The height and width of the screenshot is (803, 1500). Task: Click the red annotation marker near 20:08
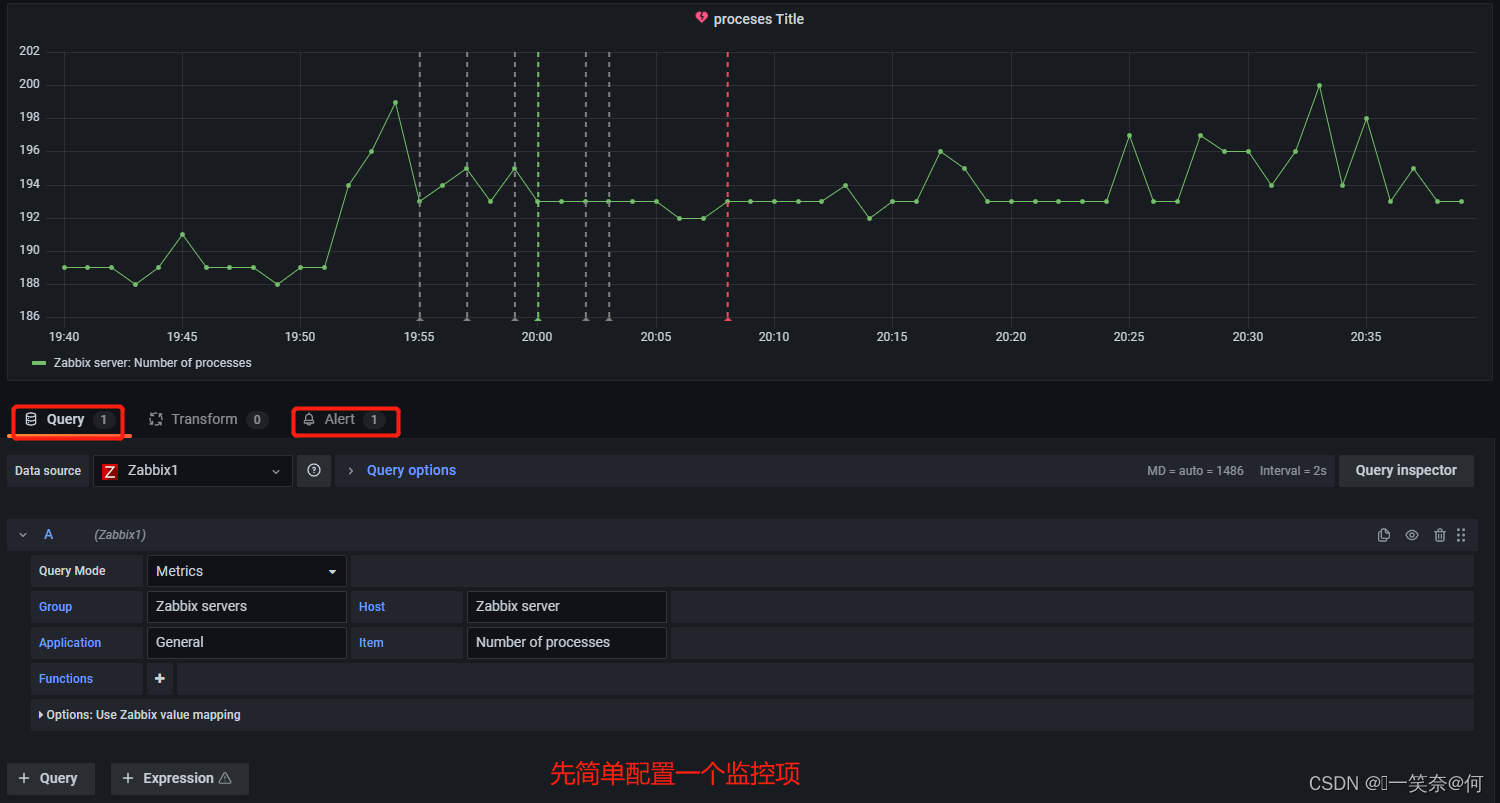[x=727, y=318]
